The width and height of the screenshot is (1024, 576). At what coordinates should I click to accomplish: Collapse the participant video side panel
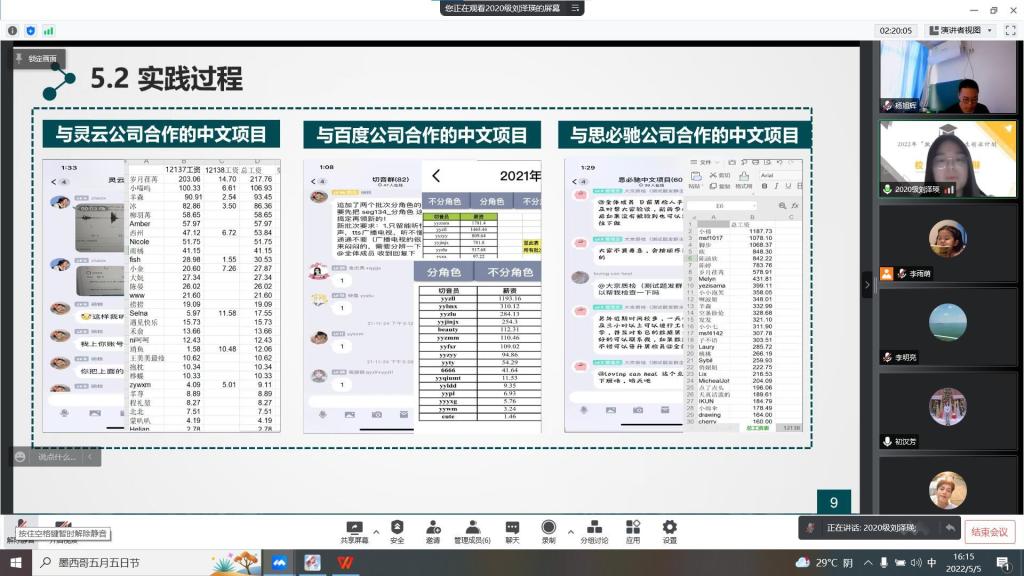click(867, 284)
